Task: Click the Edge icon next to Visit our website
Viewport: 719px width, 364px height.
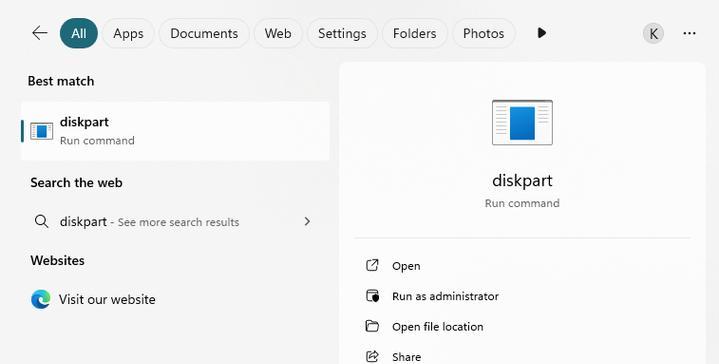Action: click(41, 299)
